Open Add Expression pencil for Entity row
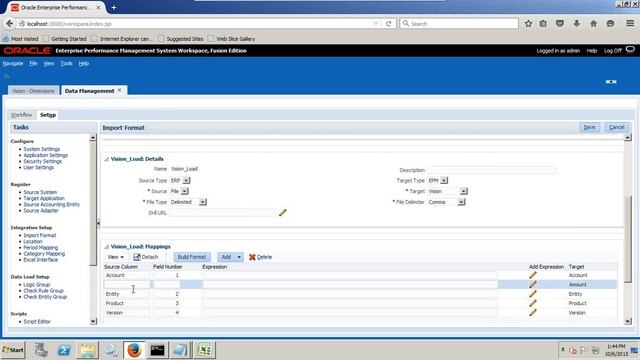 (533, 294)
